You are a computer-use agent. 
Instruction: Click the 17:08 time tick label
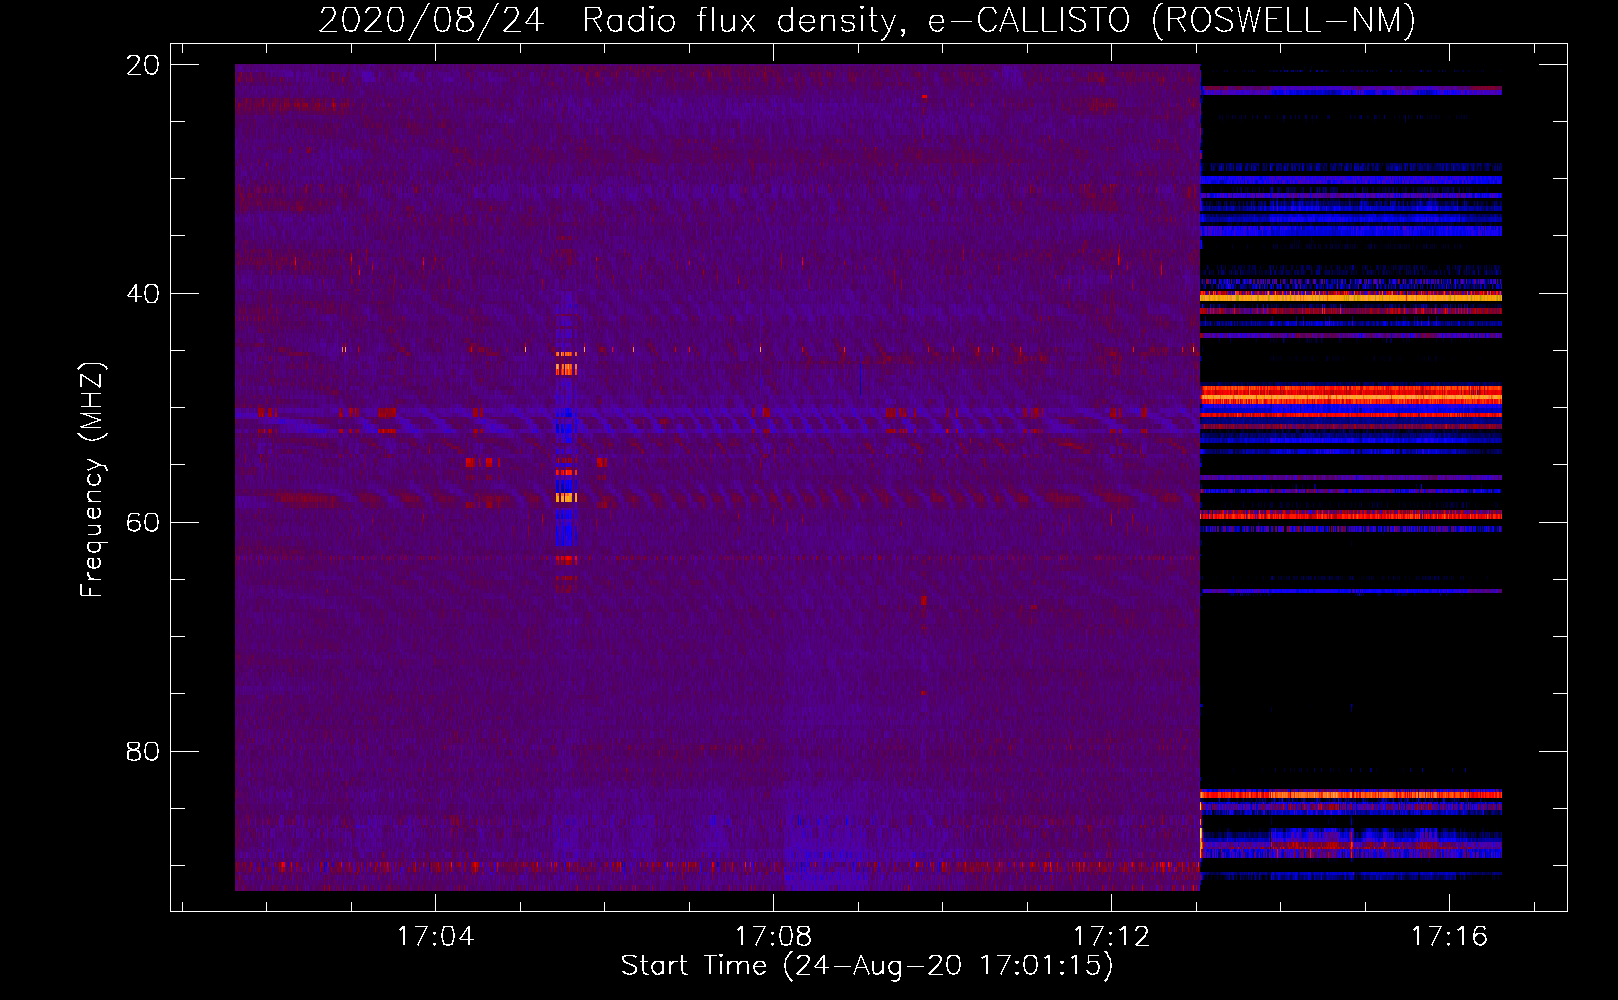[773, 937]
